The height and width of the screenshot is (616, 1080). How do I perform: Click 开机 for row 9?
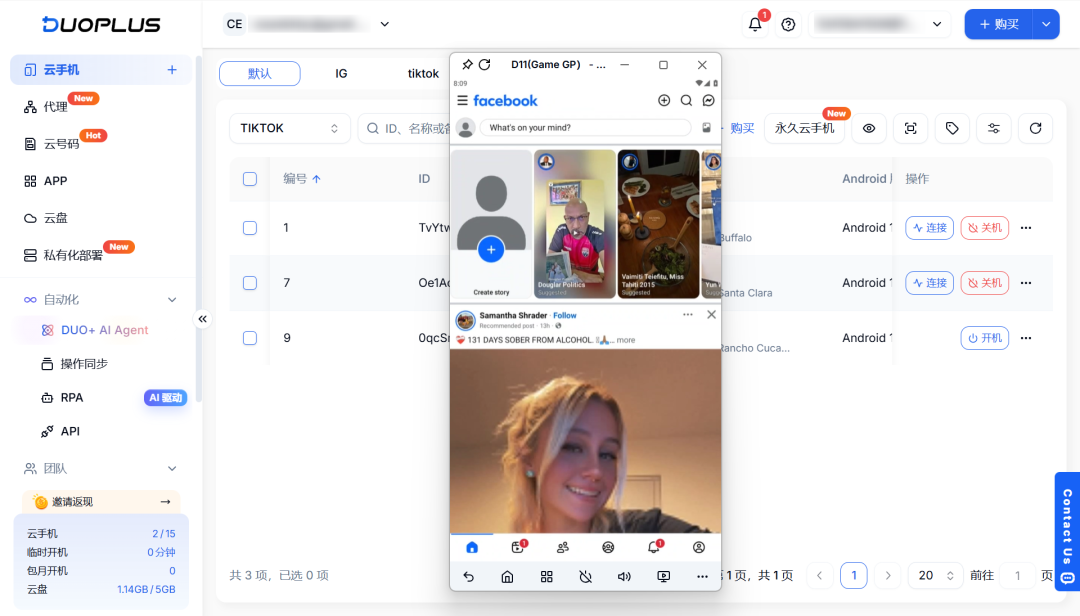984,338
